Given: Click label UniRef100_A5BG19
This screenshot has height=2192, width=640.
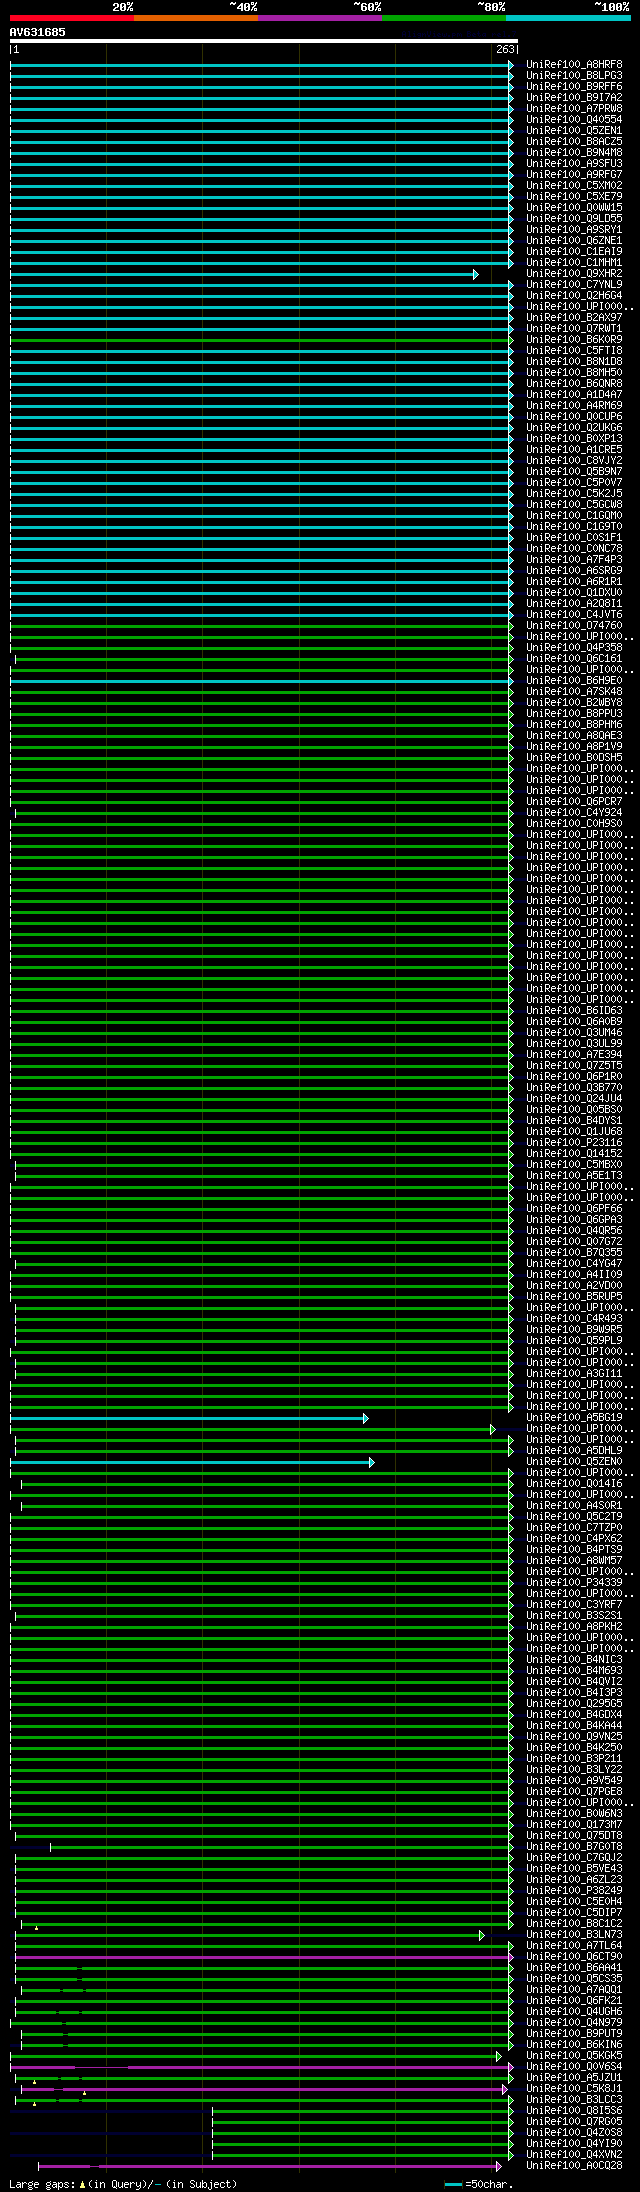Looking at the screenshot, I should pos(574,1418).
